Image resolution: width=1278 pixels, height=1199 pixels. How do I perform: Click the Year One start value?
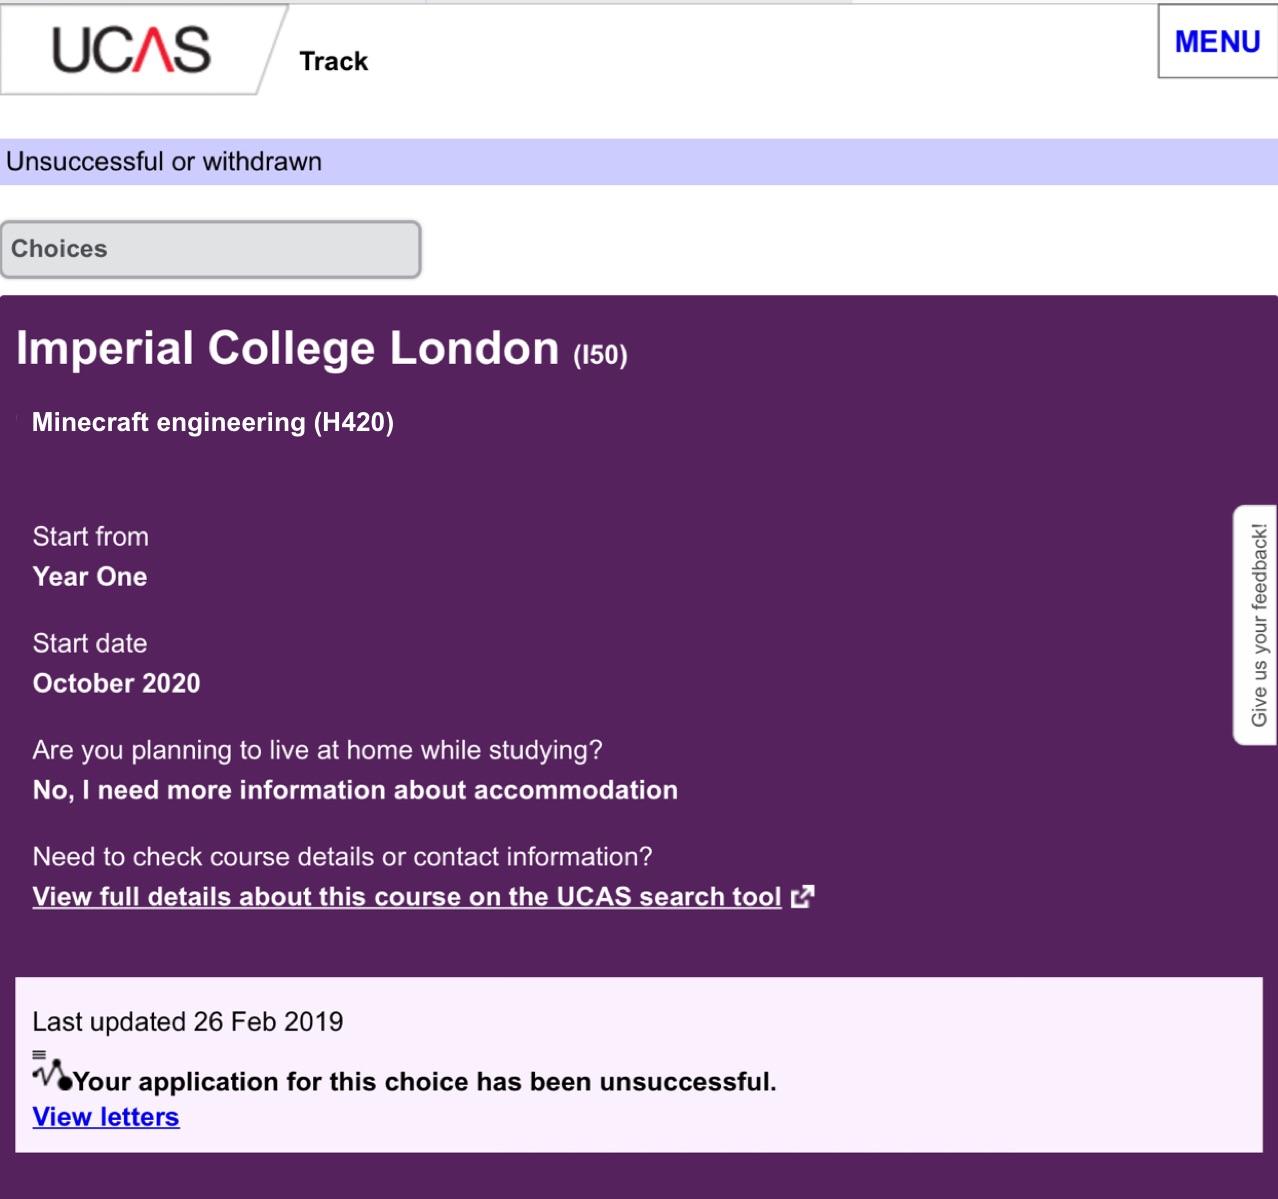tap(90, 577)
